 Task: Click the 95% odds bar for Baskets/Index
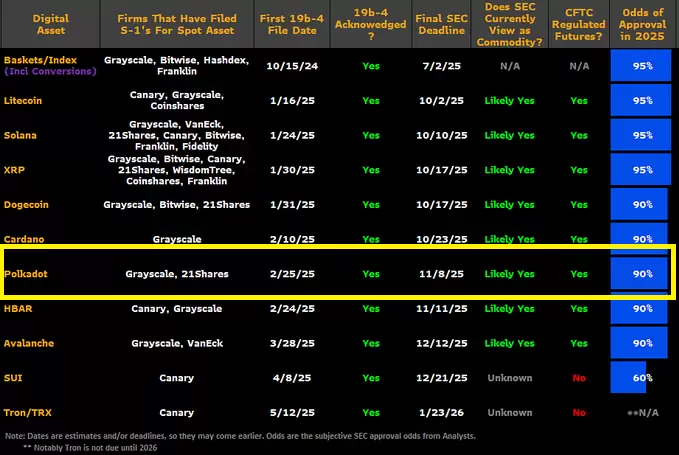click(x=641, y=65)
